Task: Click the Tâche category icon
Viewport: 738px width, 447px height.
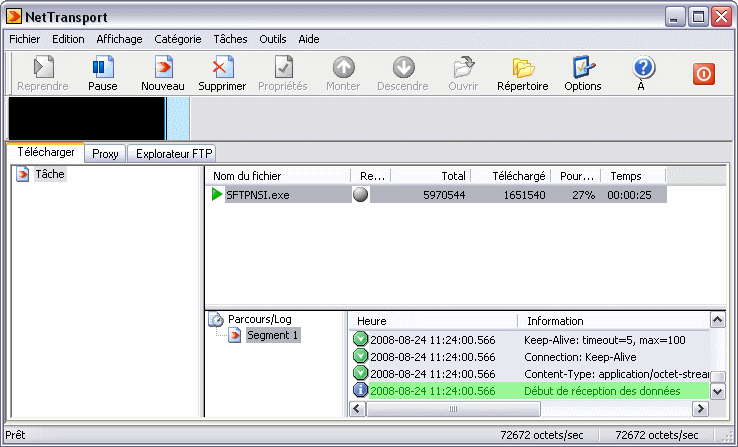Action: click(x=22, y=174)
